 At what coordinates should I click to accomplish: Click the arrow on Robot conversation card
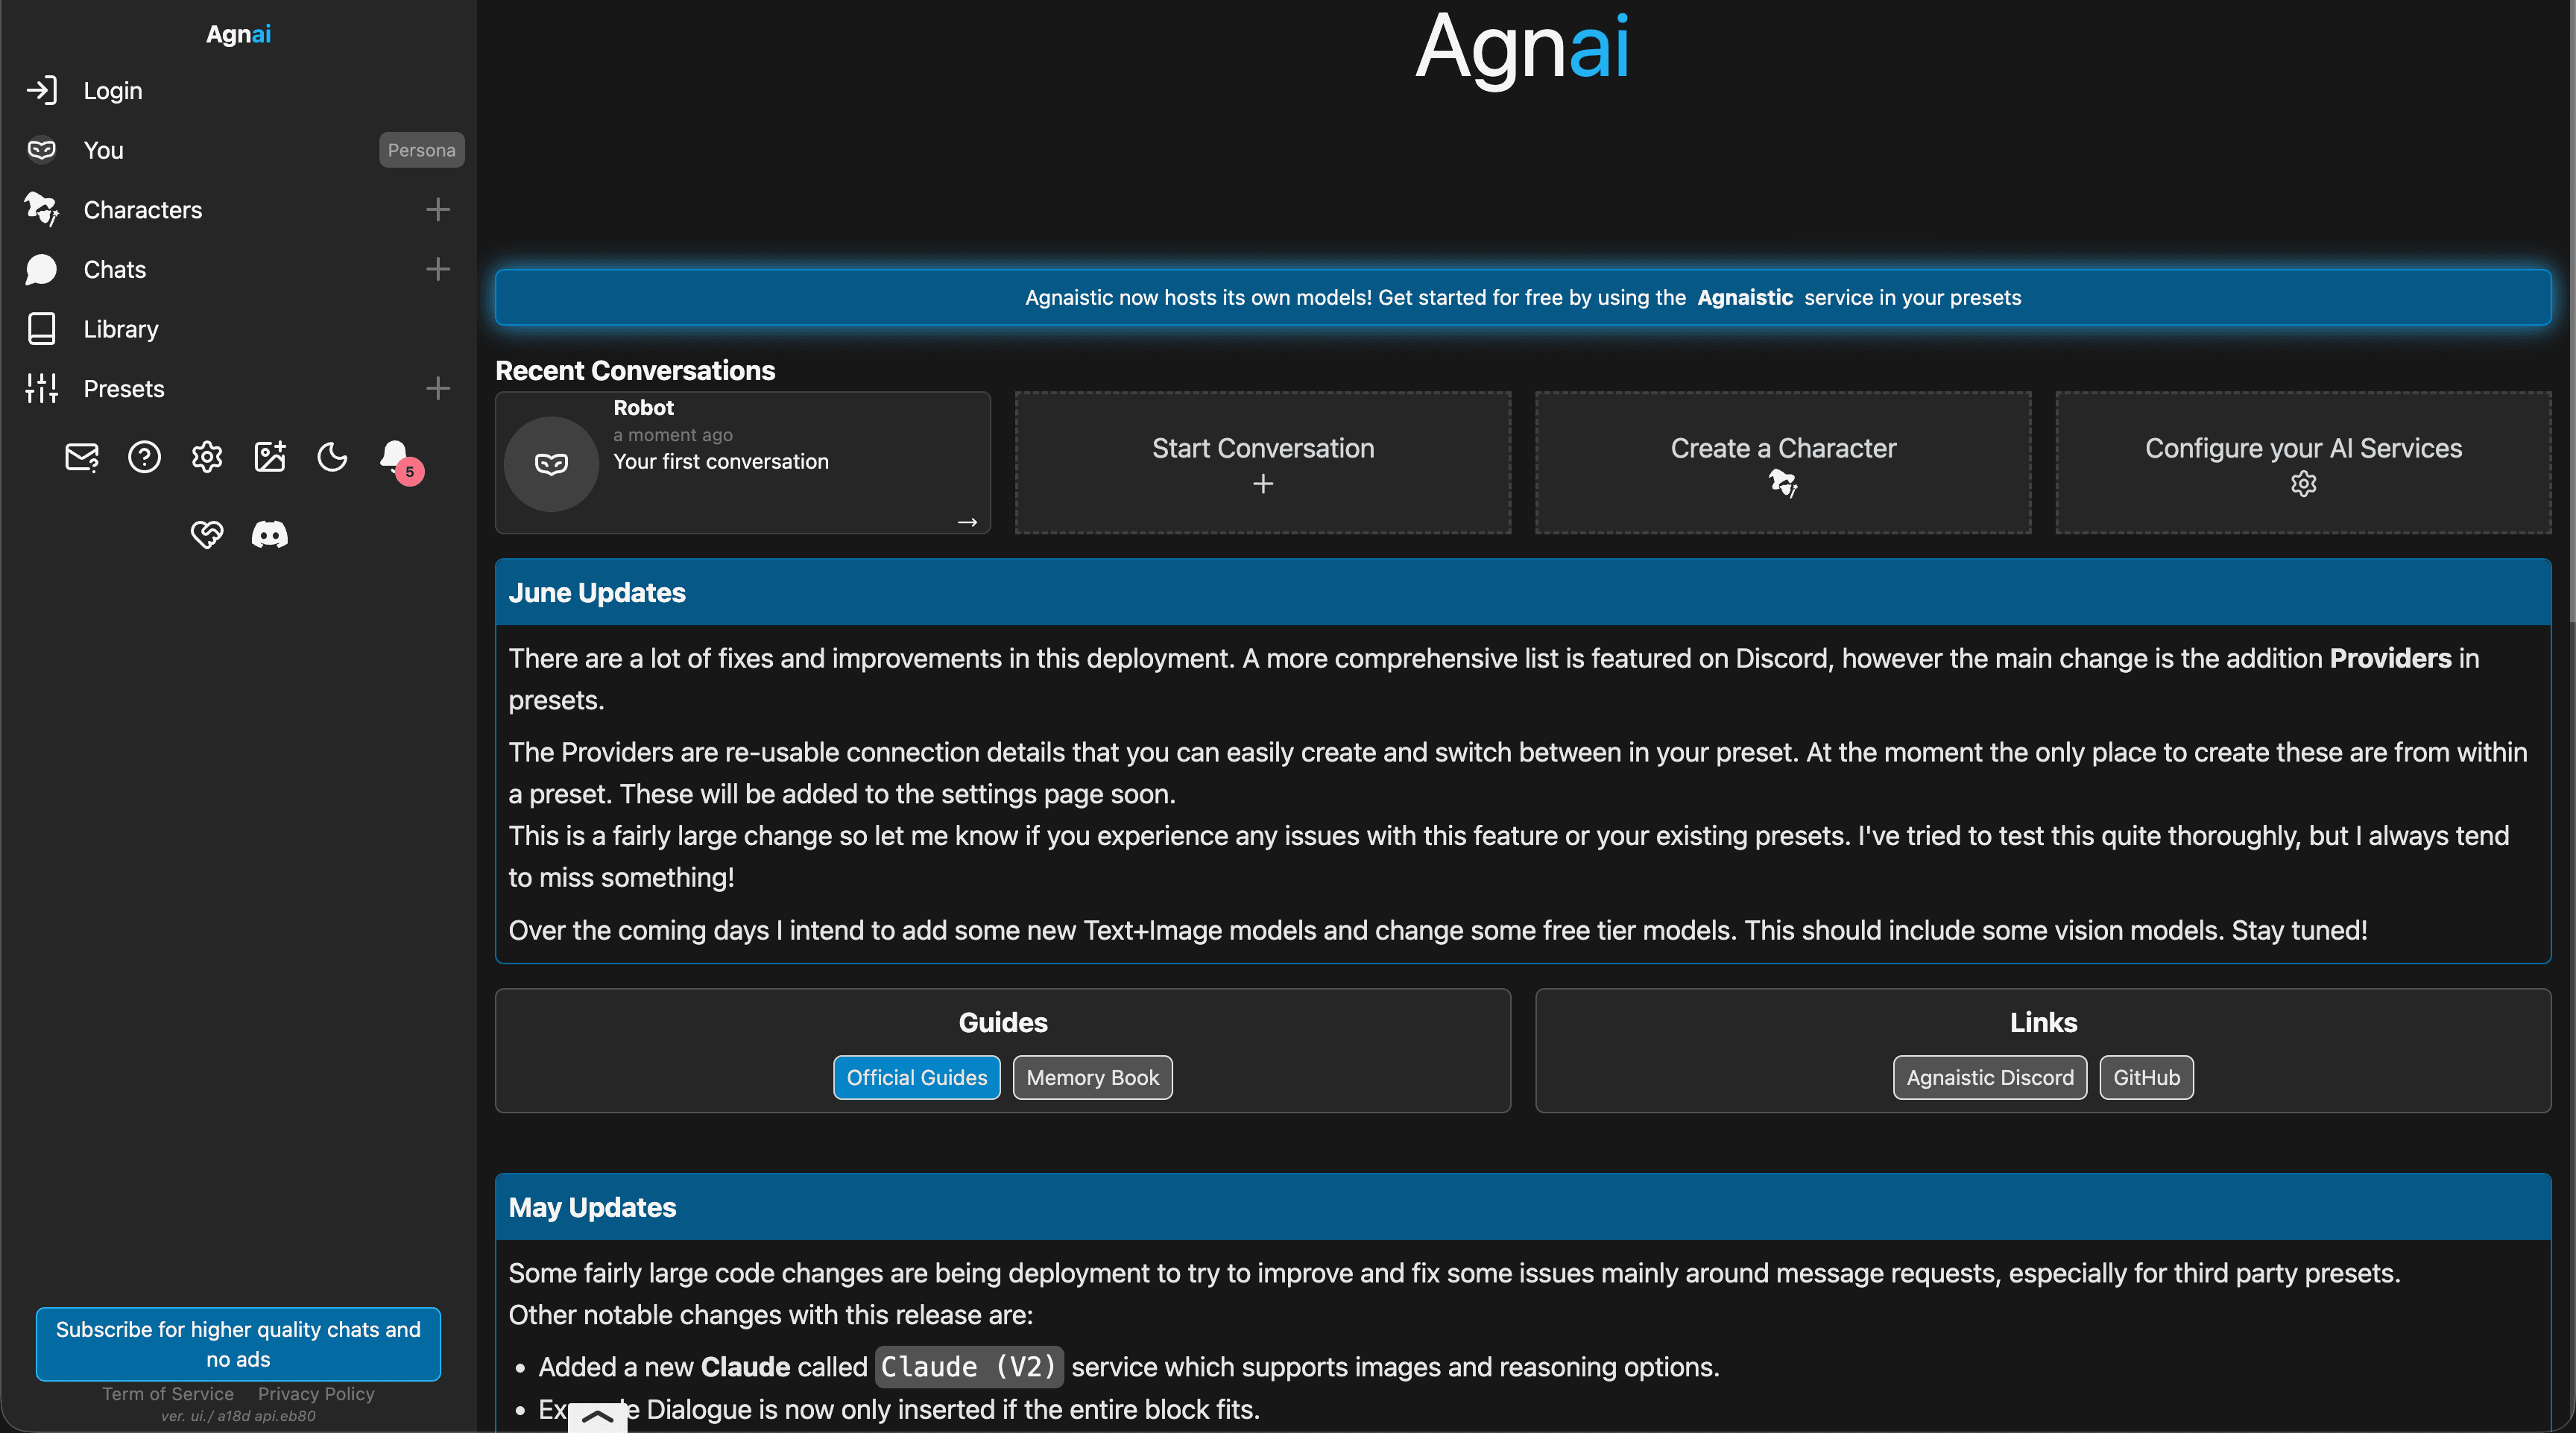(967, 522)
